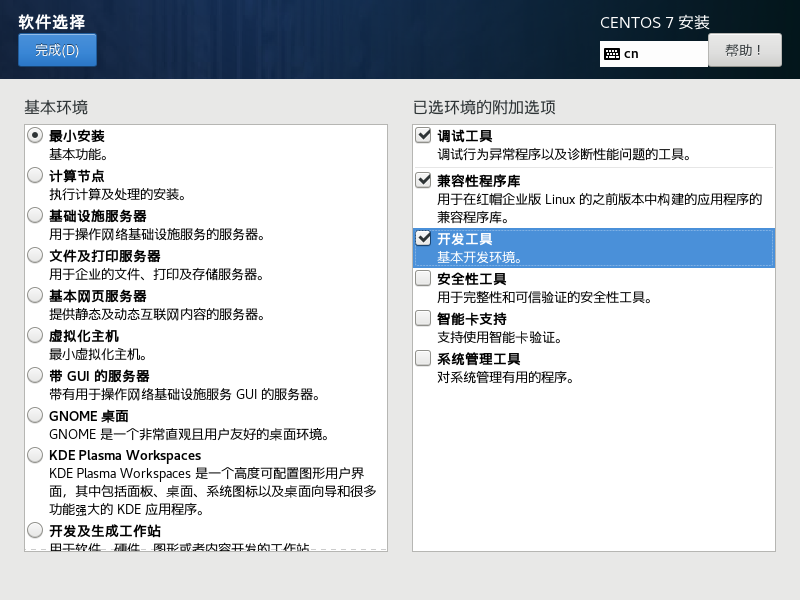
Task: Choose the 基础设施服务器 environment radio
Action: click(35, 215)
